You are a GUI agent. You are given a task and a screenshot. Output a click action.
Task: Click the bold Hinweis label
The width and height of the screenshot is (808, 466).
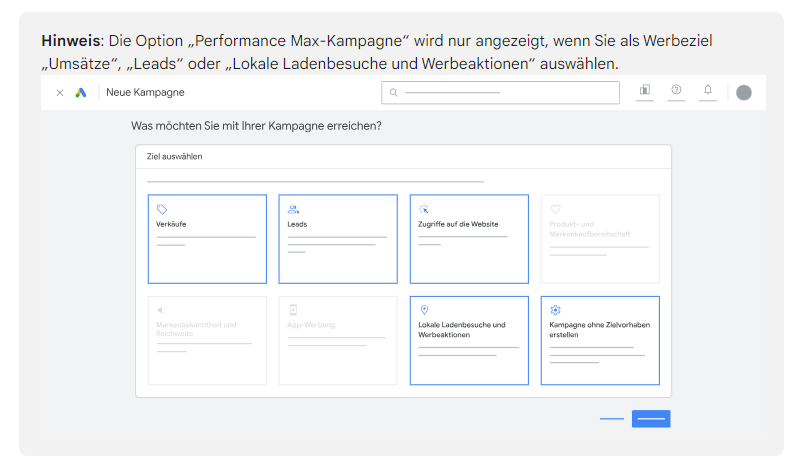click(73, 41)
